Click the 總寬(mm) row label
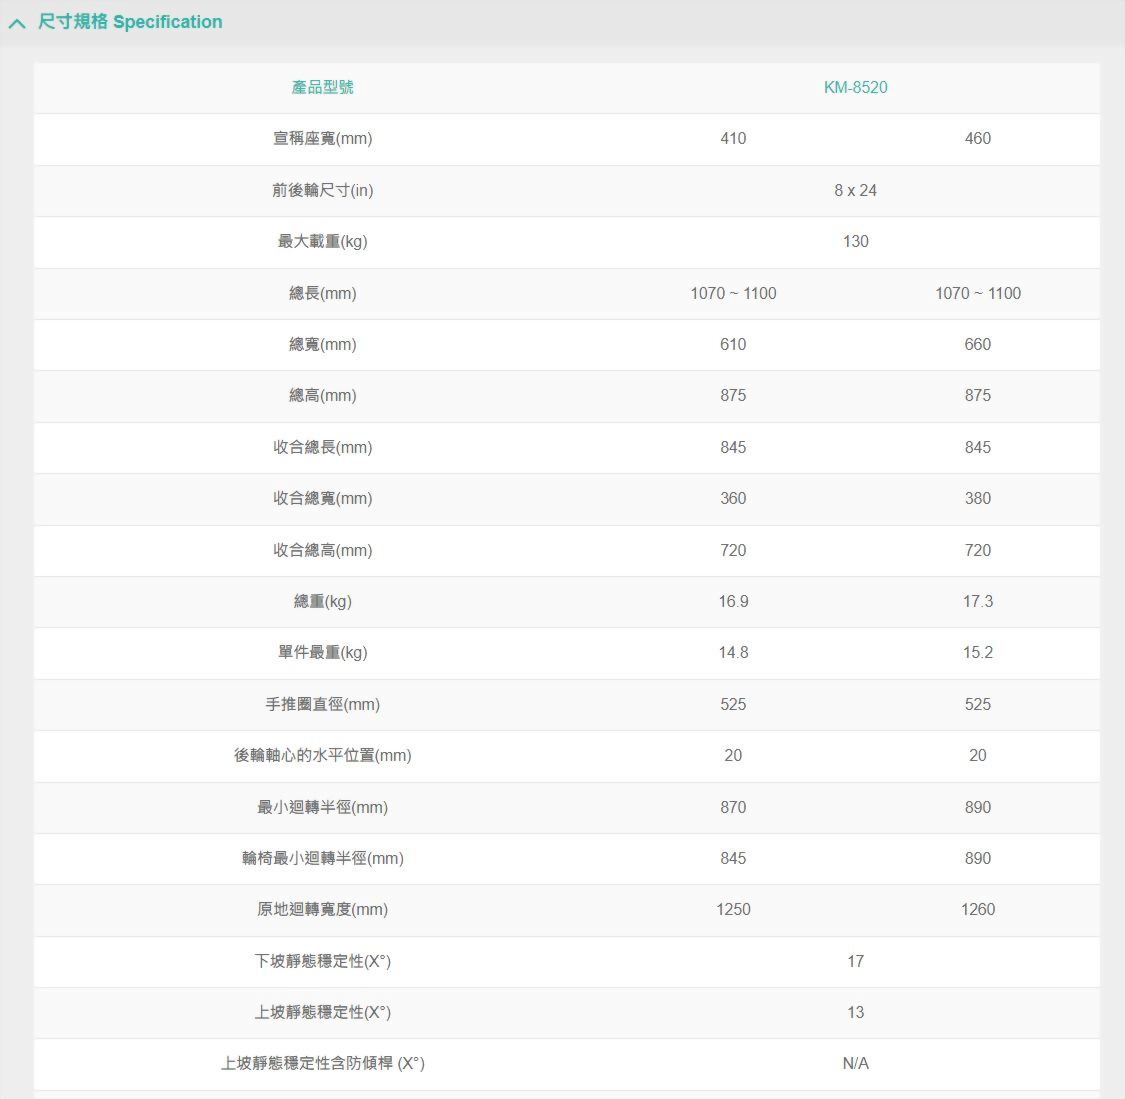The height and width of the screenshot is (1099, 1125). click(x=322, y=344)
